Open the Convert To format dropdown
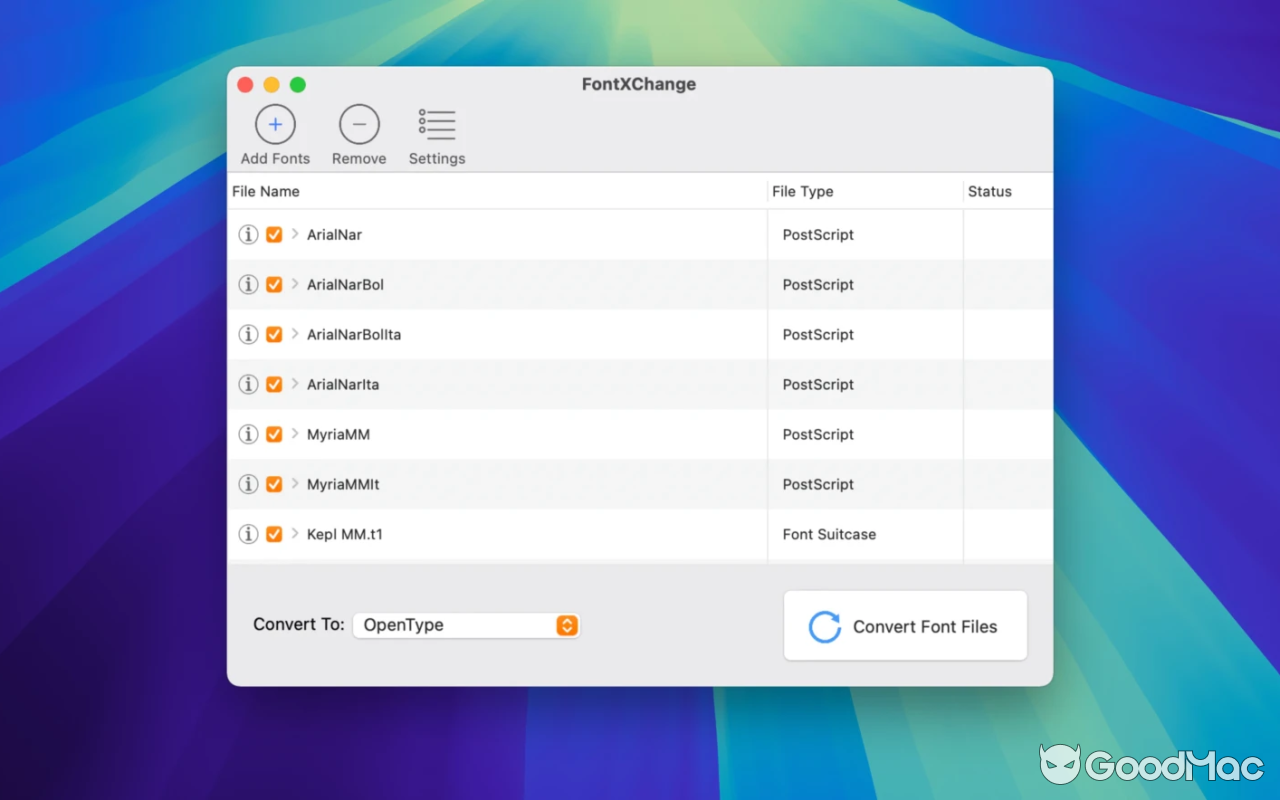 click(566, 625)
